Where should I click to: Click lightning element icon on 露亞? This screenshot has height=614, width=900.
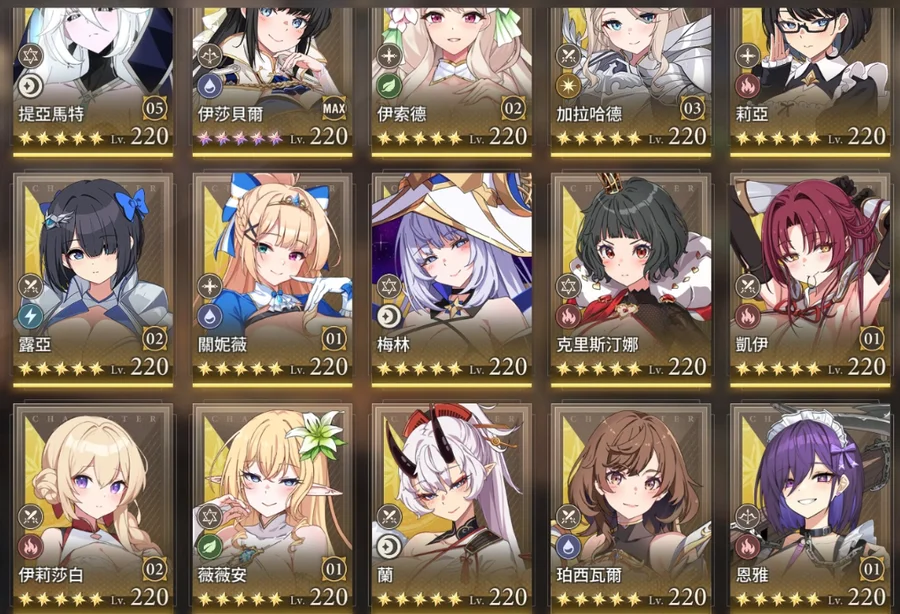pos(30,316)
